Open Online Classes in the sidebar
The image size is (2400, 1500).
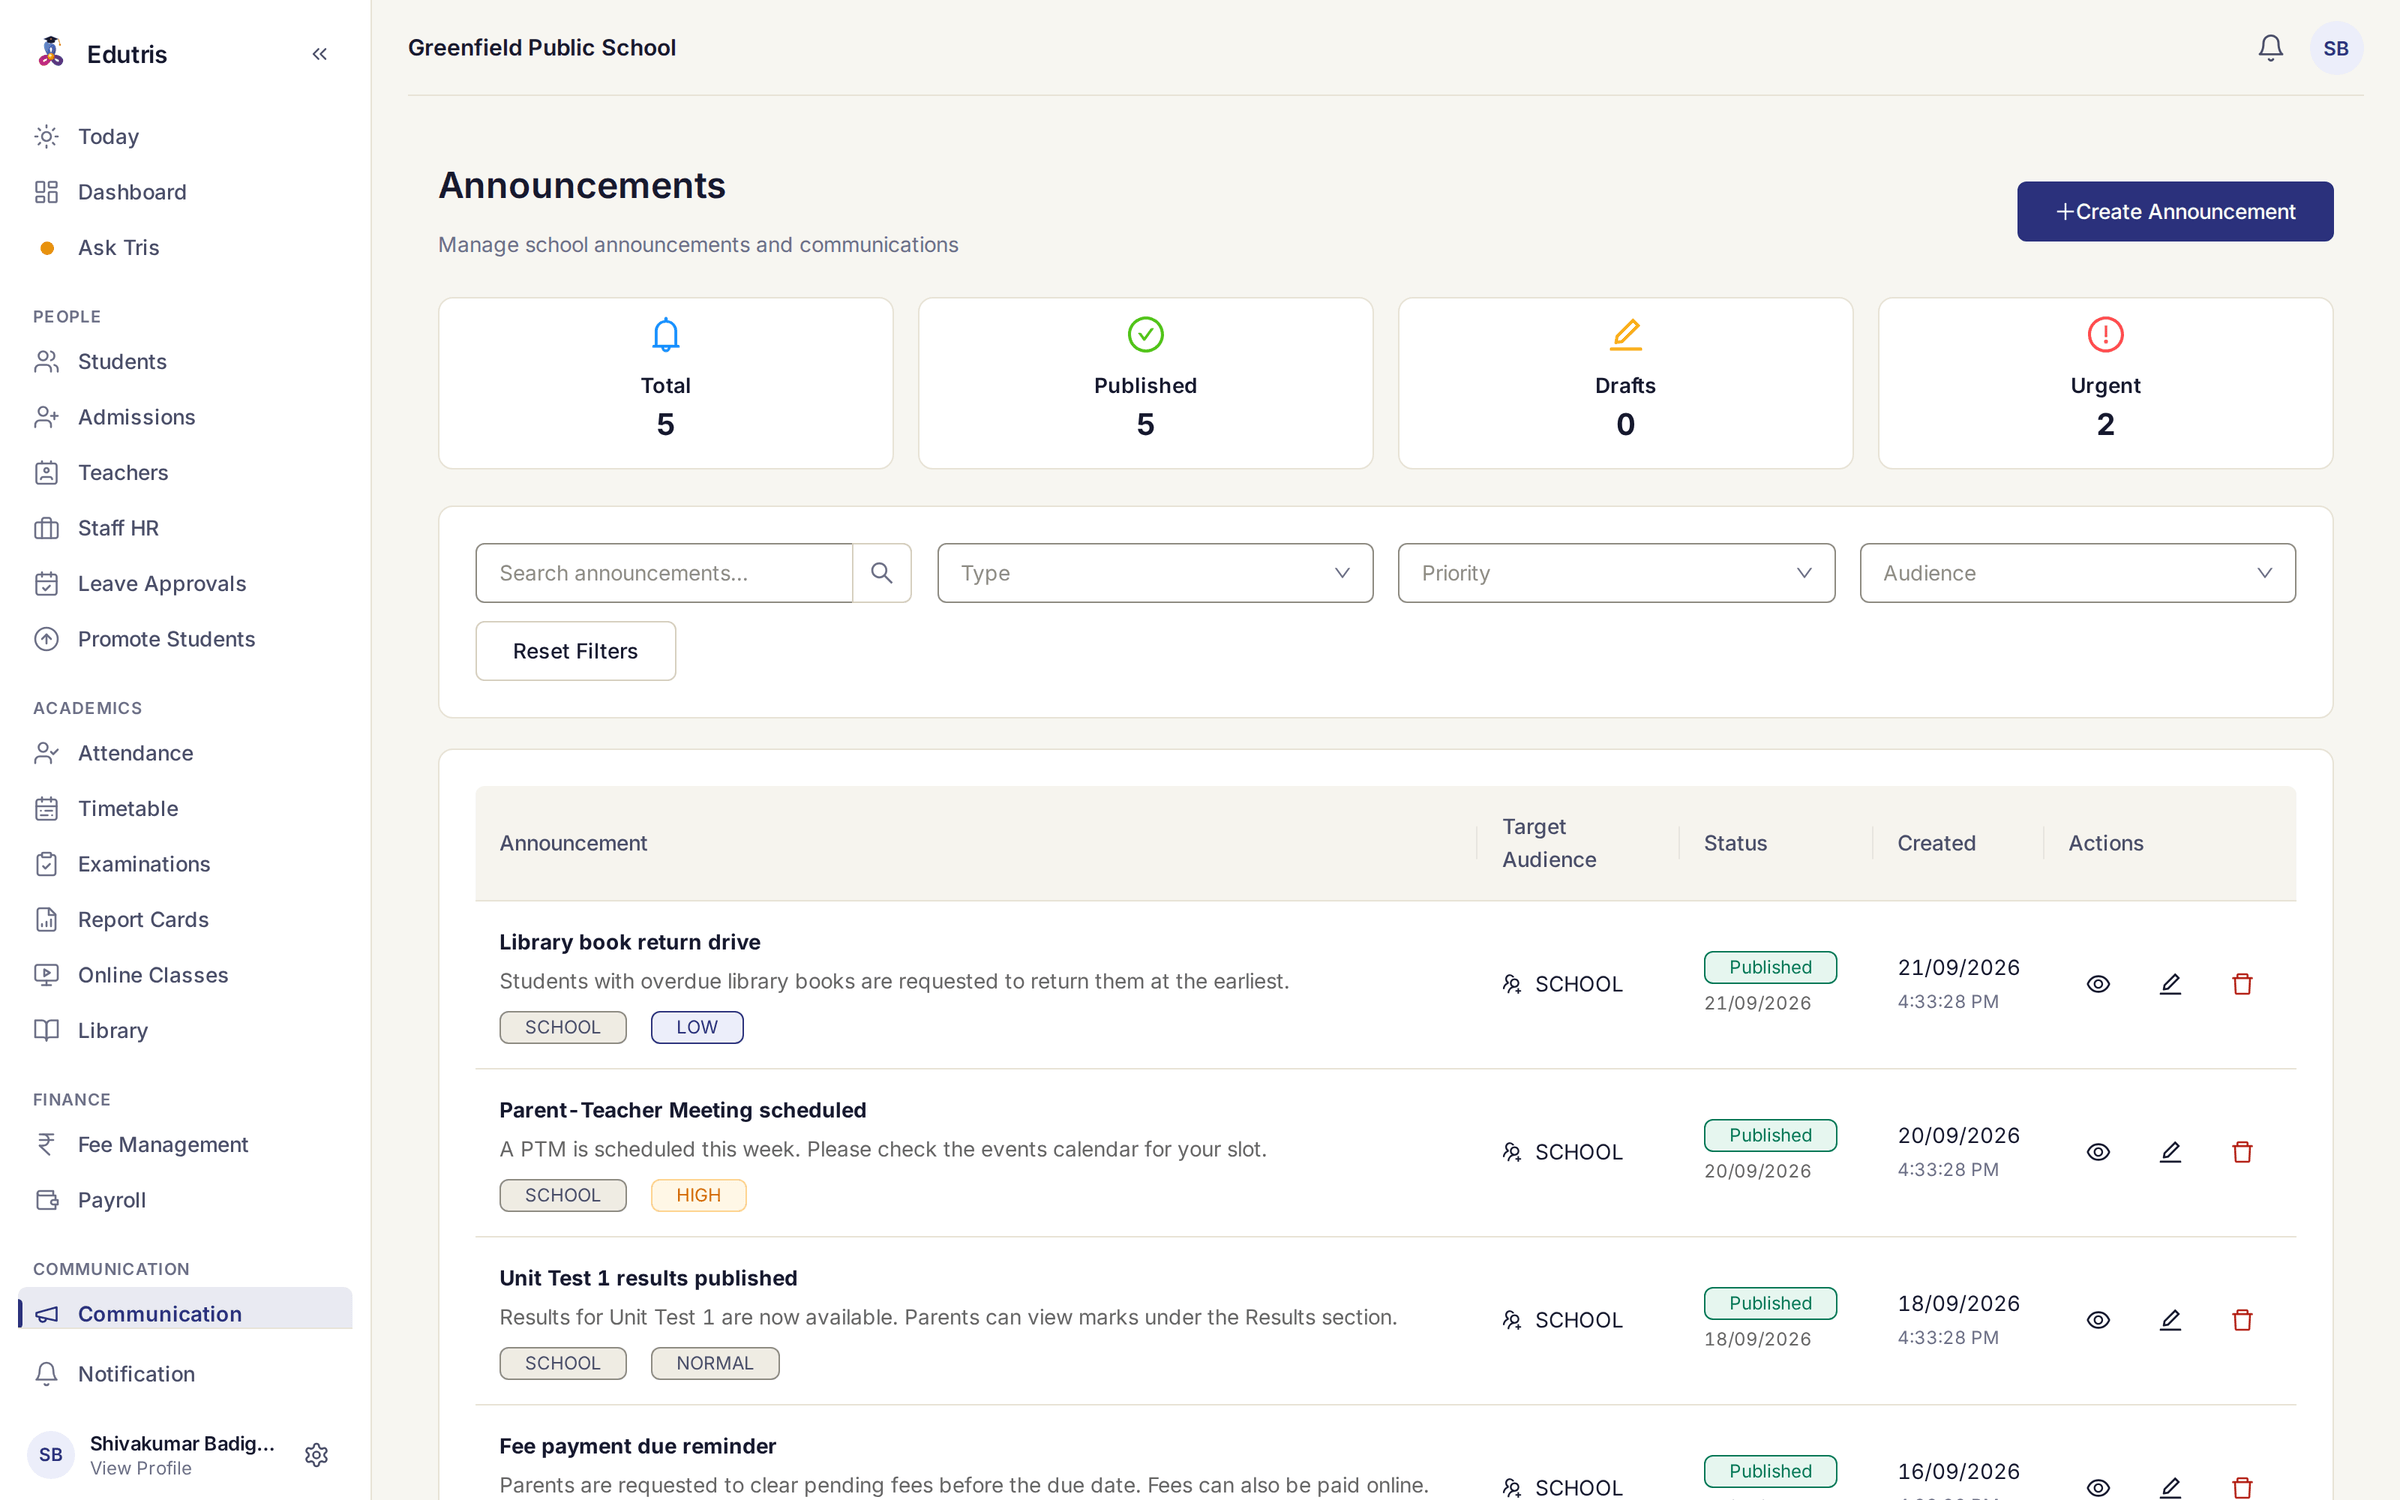click(x=185, y=975)
